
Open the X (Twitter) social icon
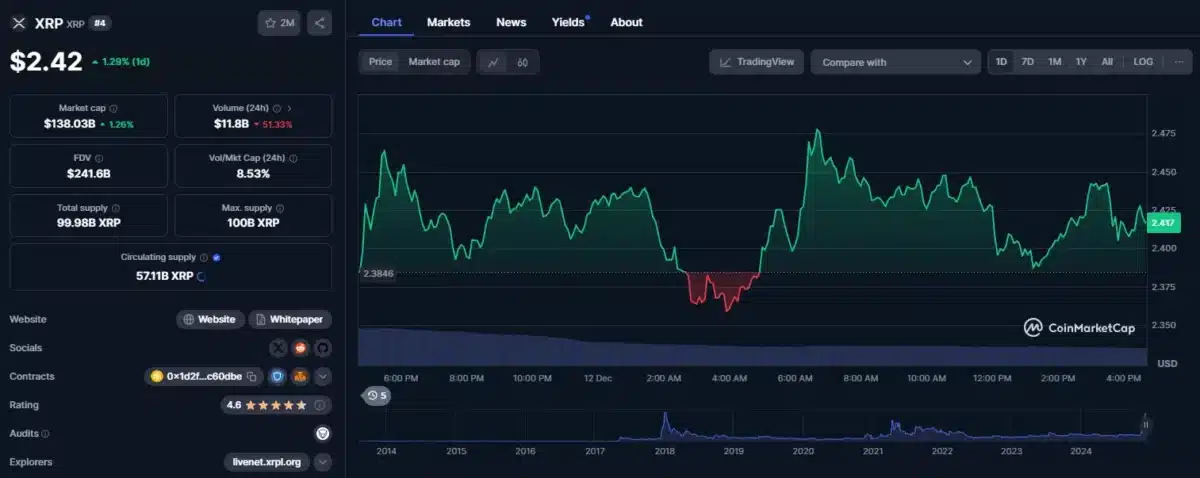coord(279,348)
